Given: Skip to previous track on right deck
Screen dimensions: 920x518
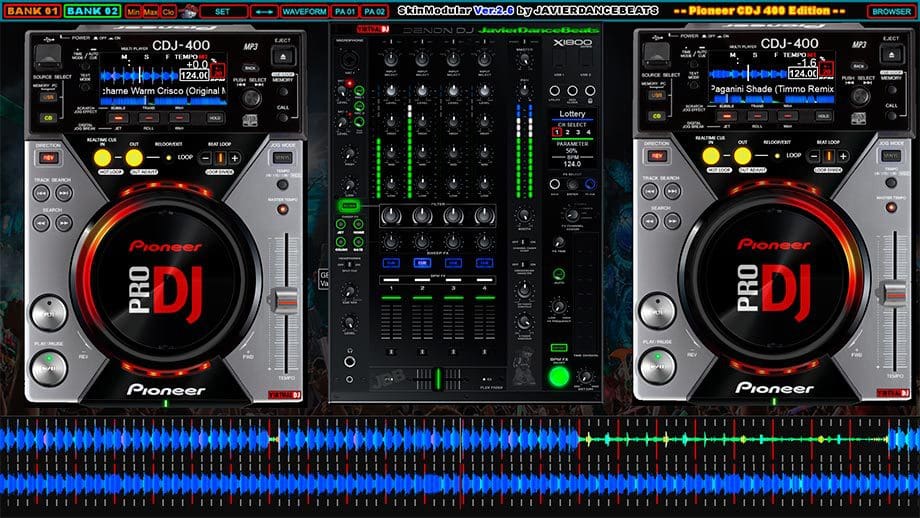Looking at the screenshot, I should [650, 191].
